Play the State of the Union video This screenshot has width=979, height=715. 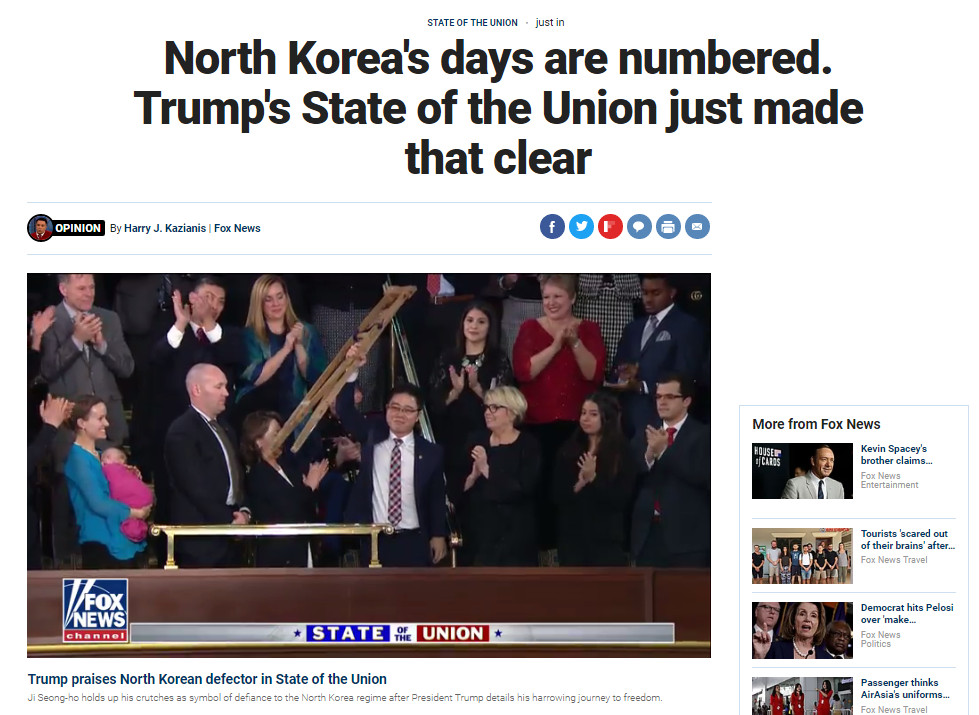point(368,465)
